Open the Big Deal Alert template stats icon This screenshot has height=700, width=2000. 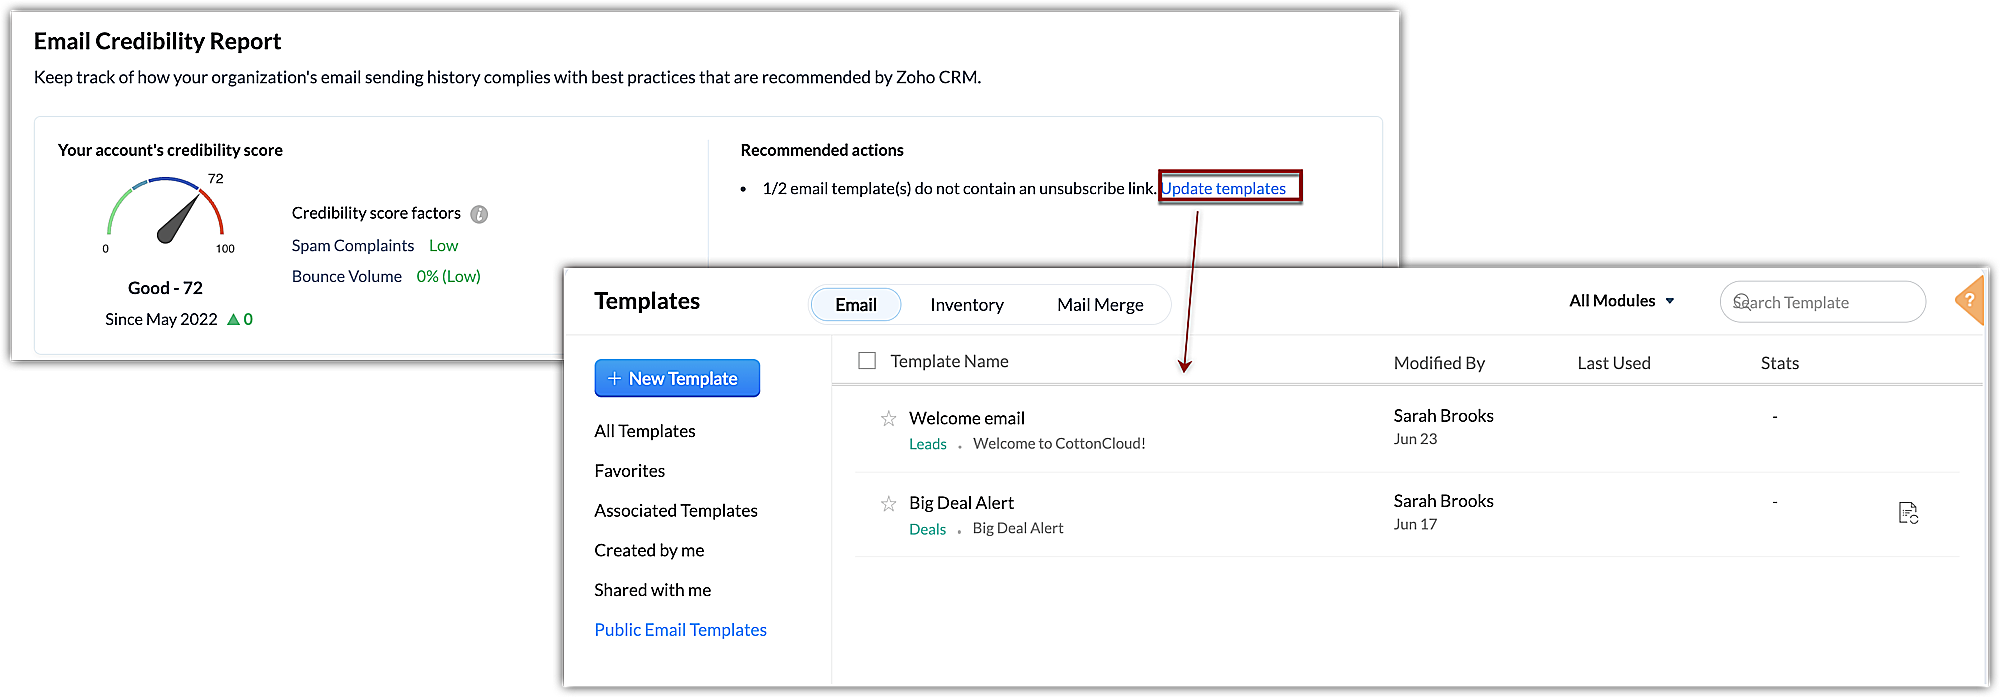pos(1908,513)
